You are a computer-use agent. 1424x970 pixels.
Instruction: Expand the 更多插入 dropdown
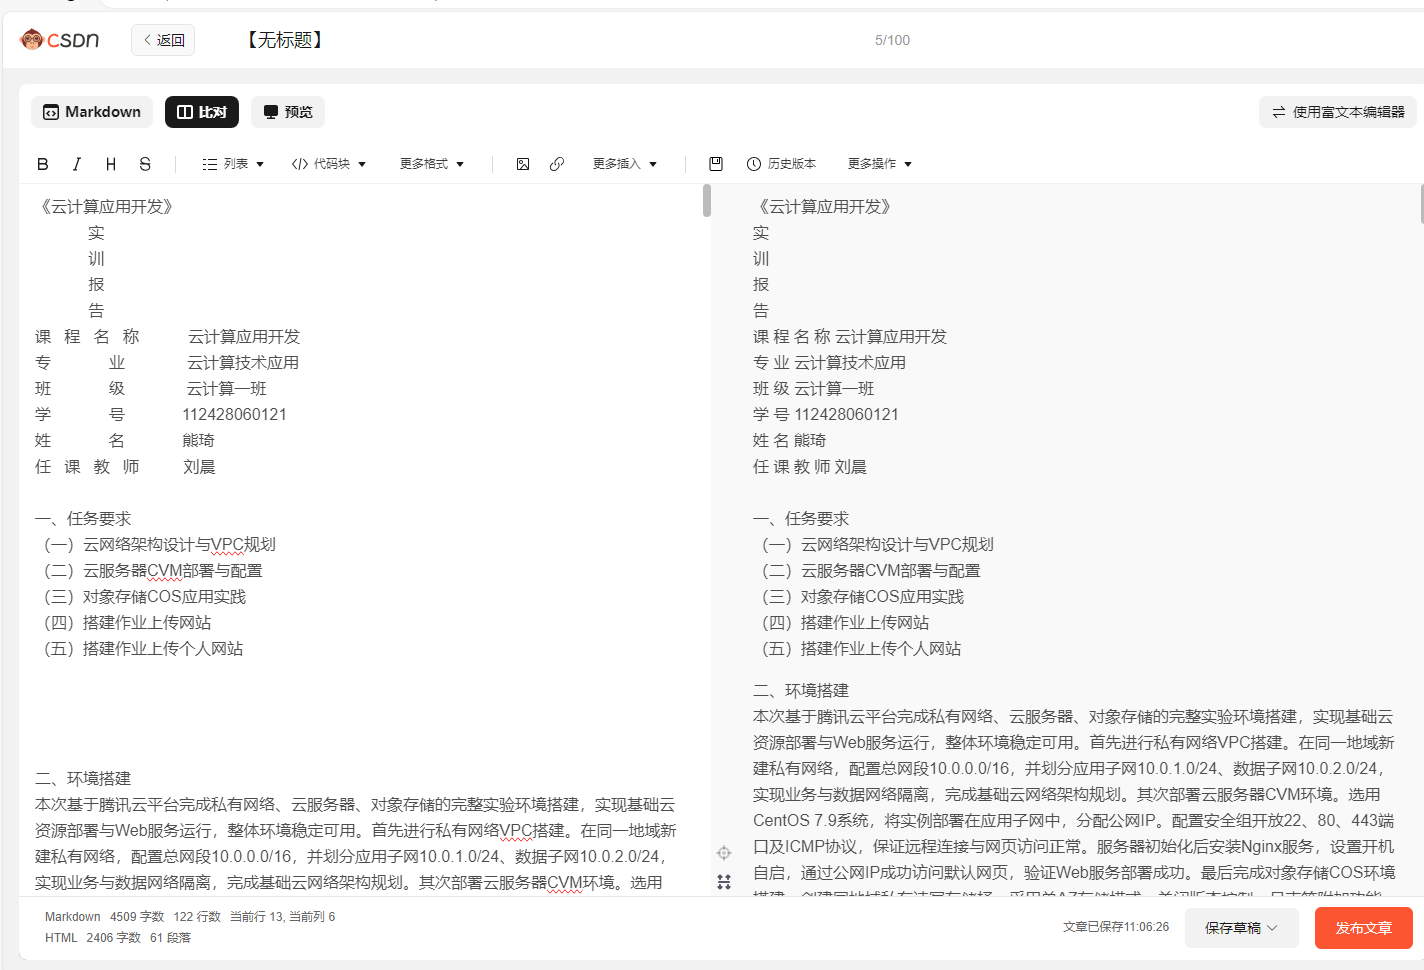625,164
